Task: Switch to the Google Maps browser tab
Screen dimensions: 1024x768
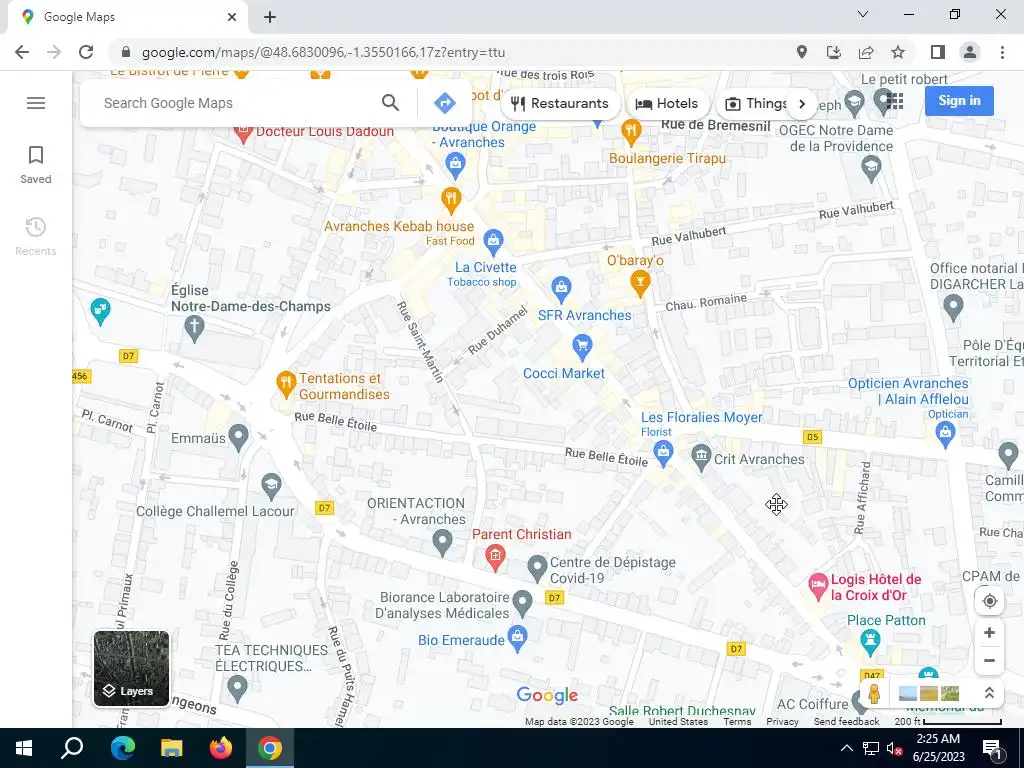Action: pyautogui.click(x=127, y=17)
